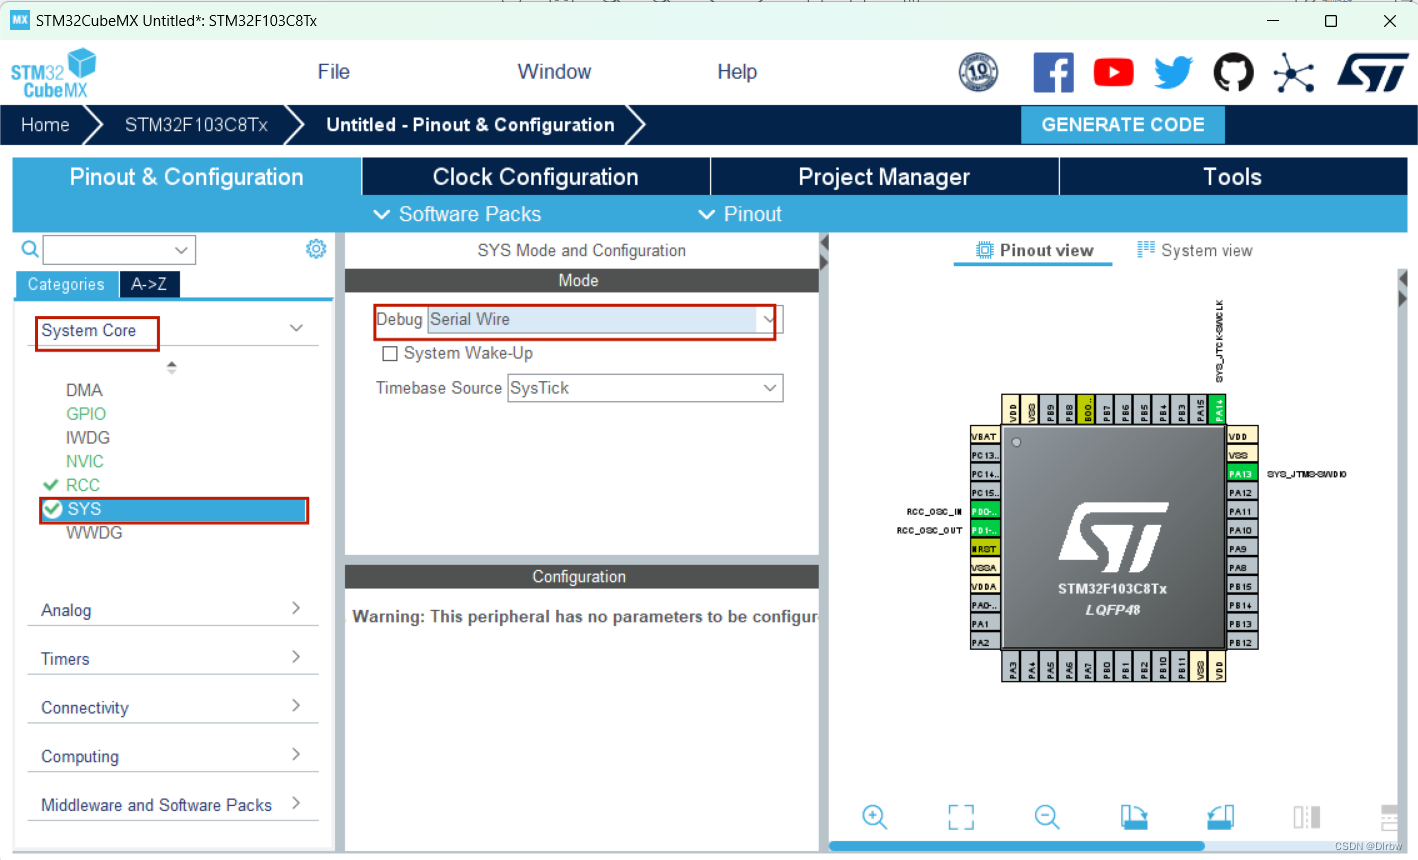Screen dimensions: 1418x860
Task: Select DMA in System Core list
Action: click(84, 390)
